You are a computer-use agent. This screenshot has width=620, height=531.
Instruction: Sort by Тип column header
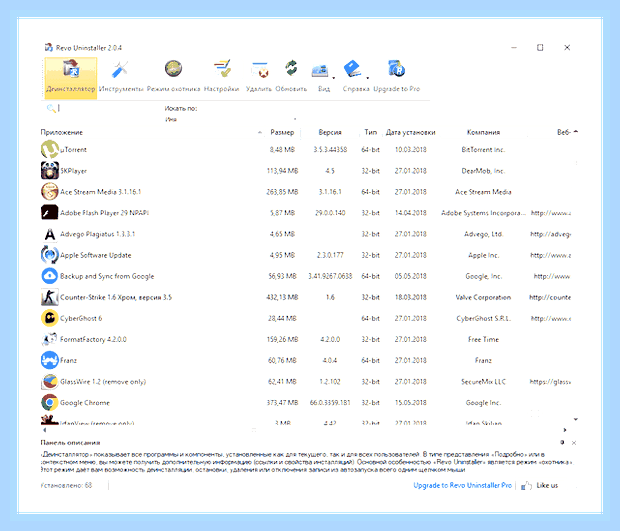pos(370,132)
